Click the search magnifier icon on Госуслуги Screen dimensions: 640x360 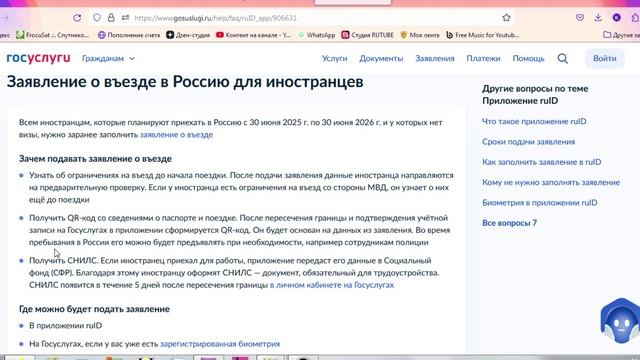pos(563,58)
